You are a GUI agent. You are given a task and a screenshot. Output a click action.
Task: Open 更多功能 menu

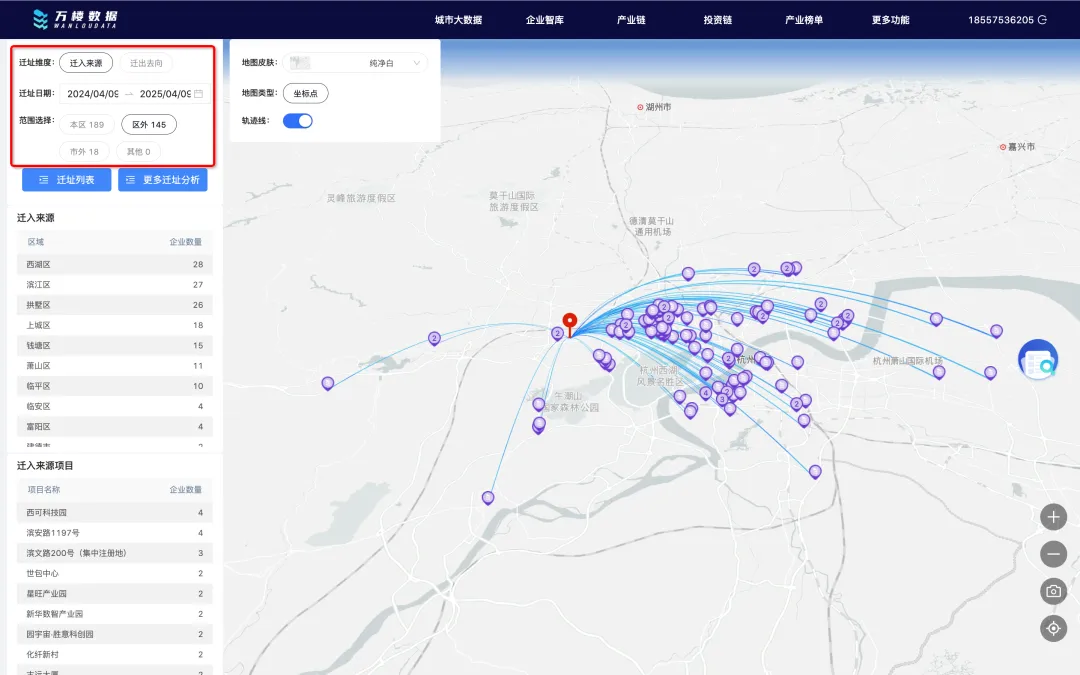click(891, 20)
